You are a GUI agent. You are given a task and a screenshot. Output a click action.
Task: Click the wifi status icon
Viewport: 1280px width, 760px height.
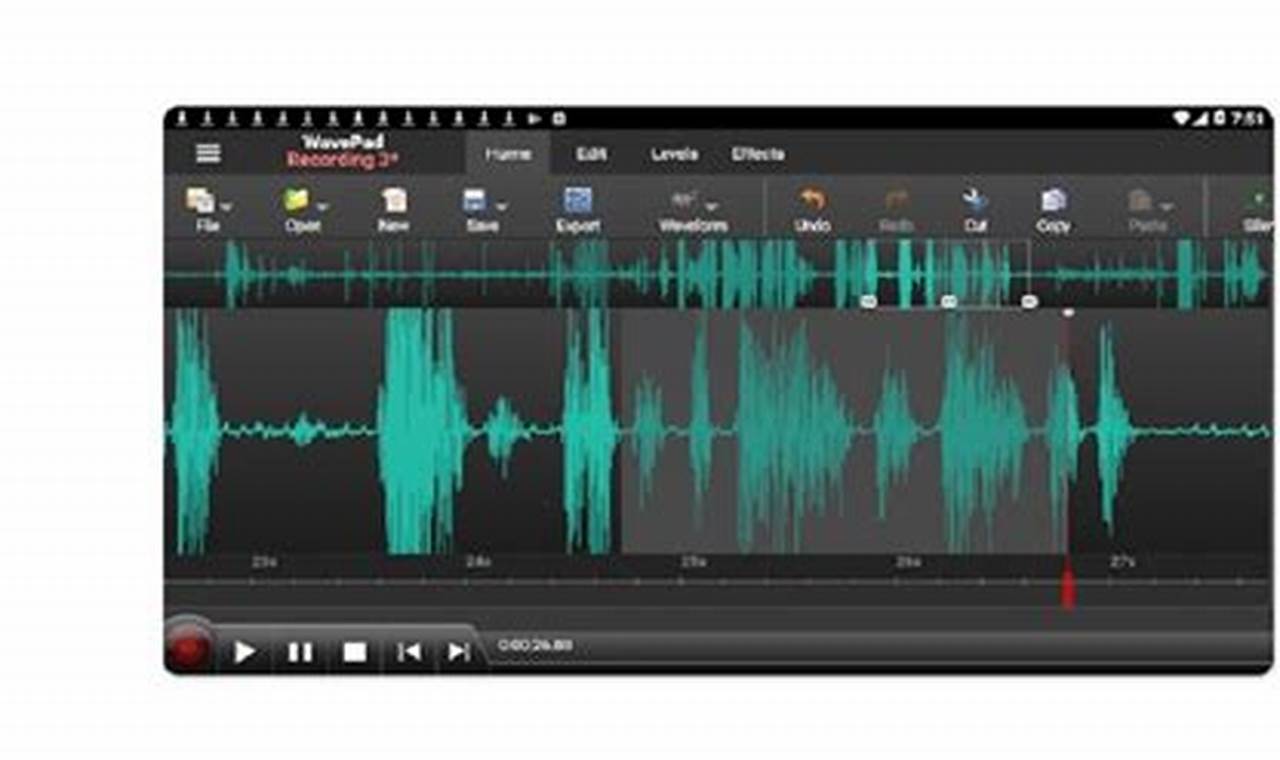point(1182,118)
